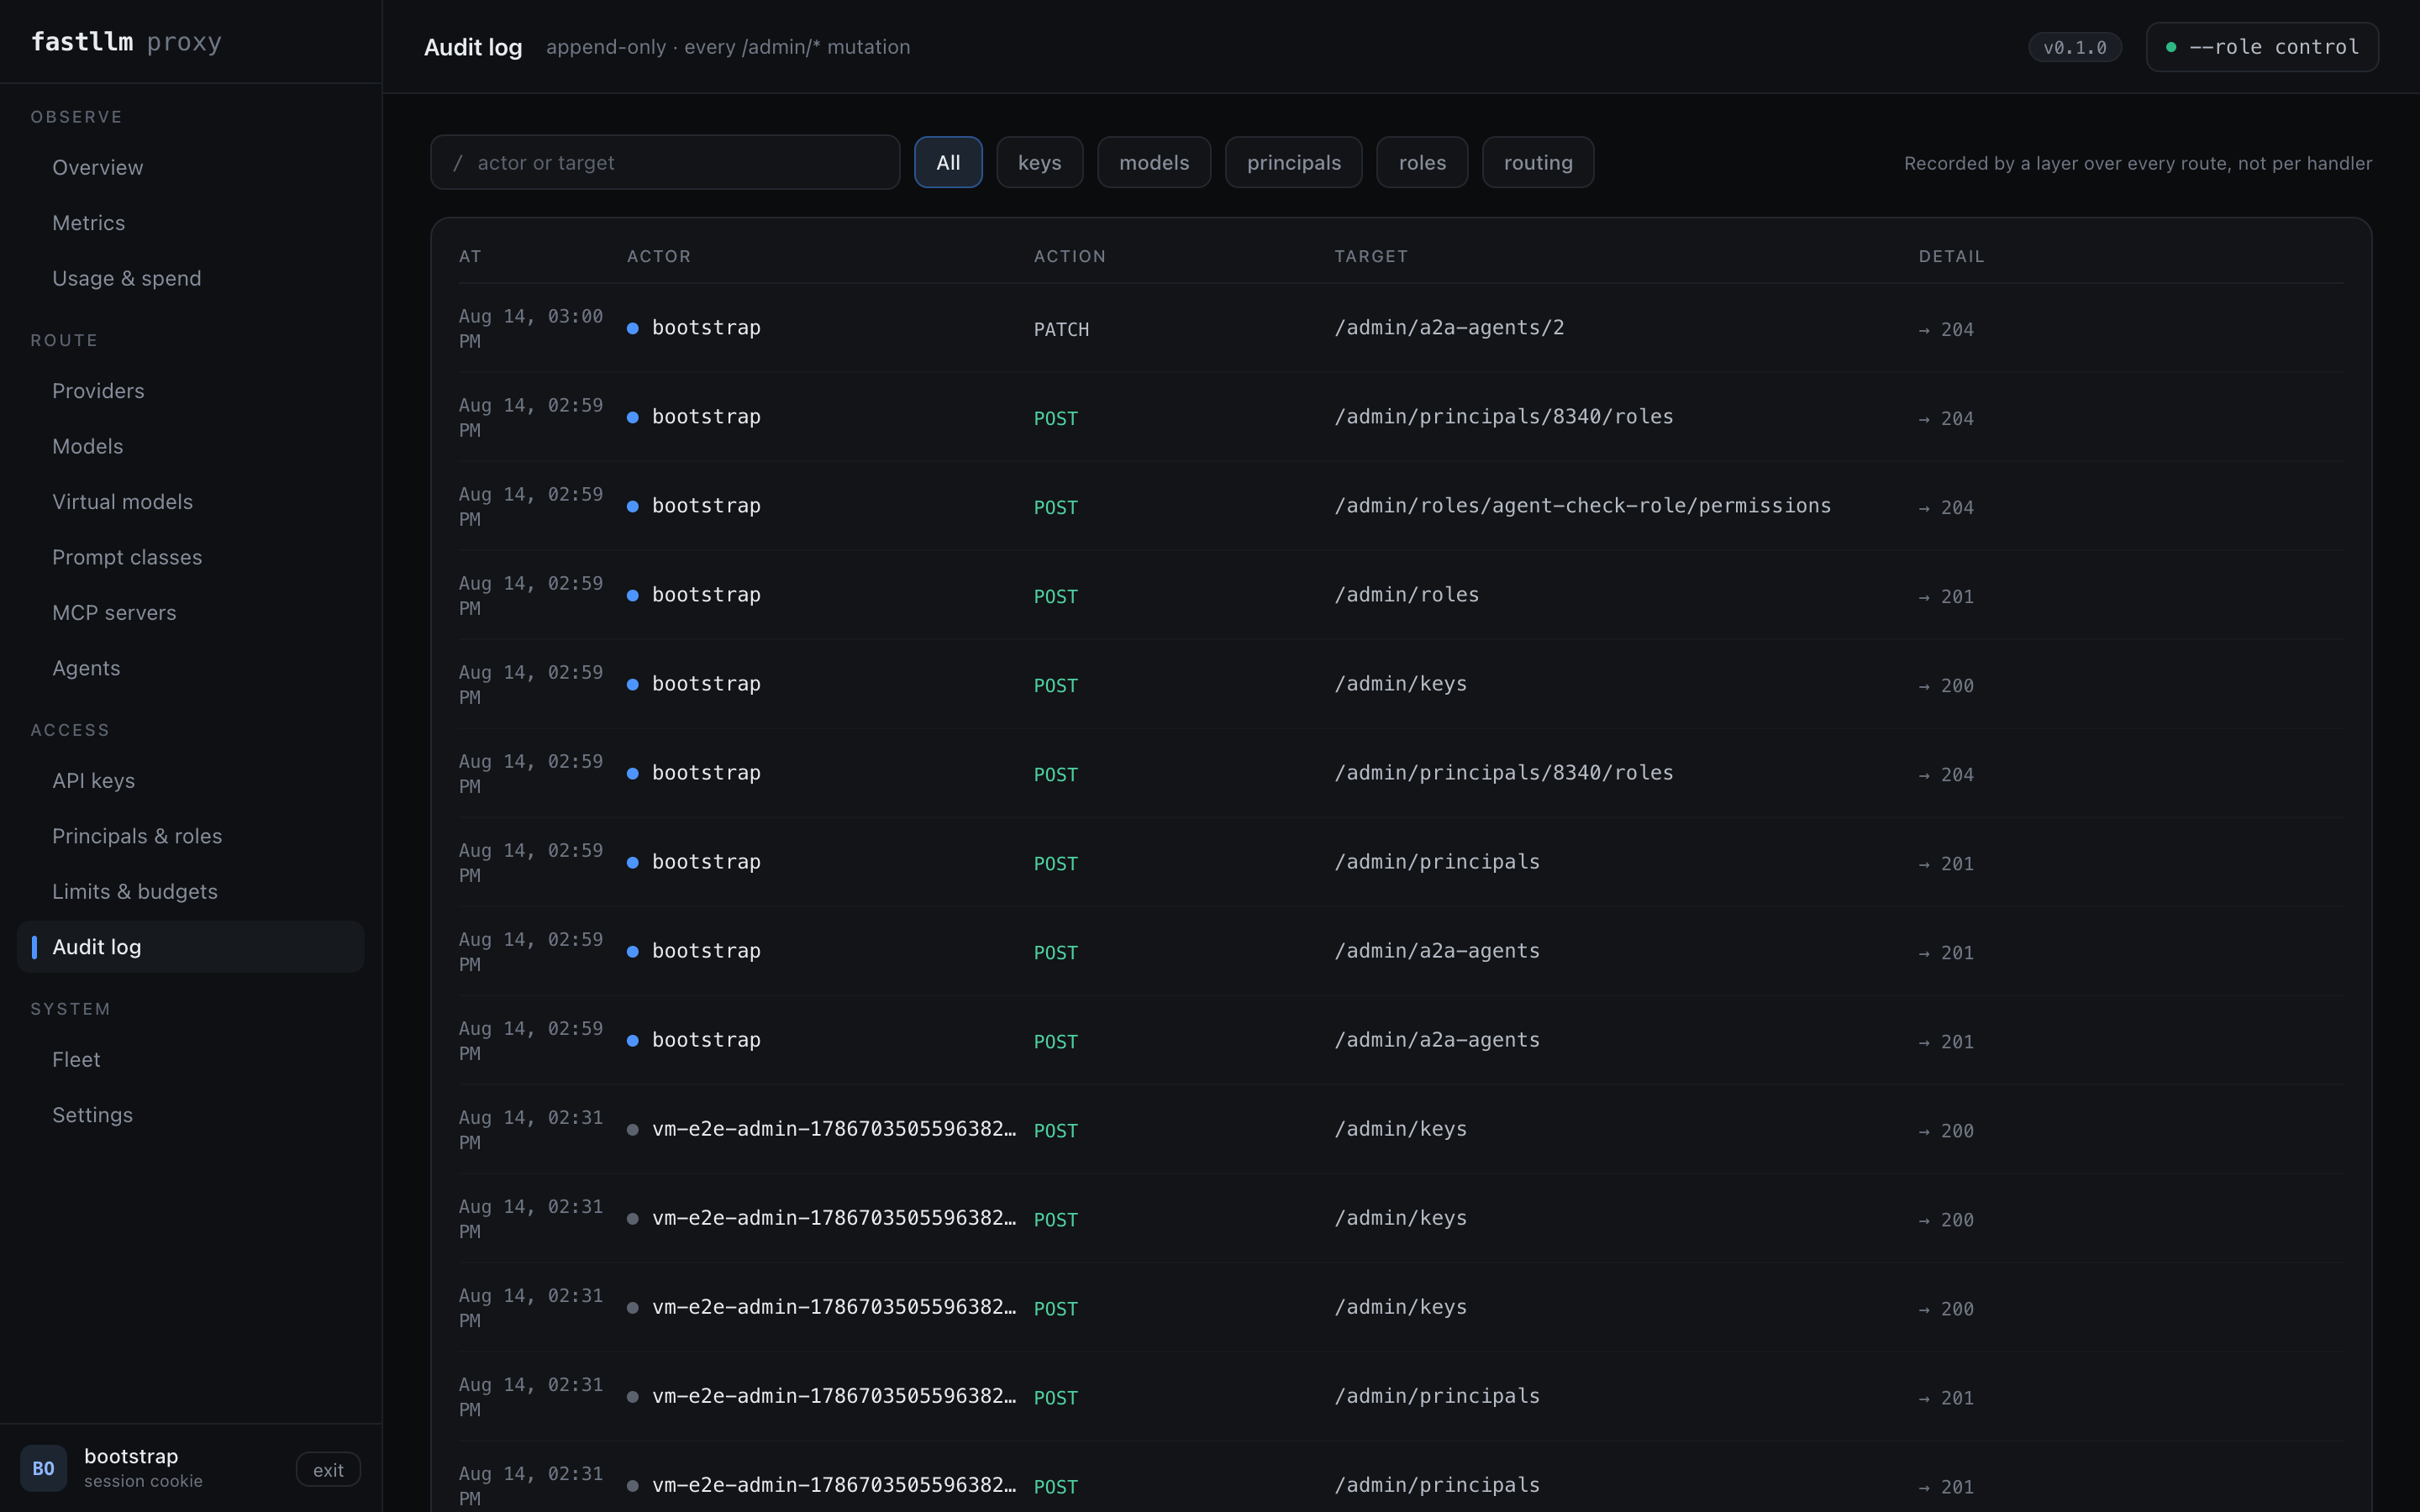Click the TARGET column header
The height and width of the screenshot is (1512, 2420).
point(1371,257)
